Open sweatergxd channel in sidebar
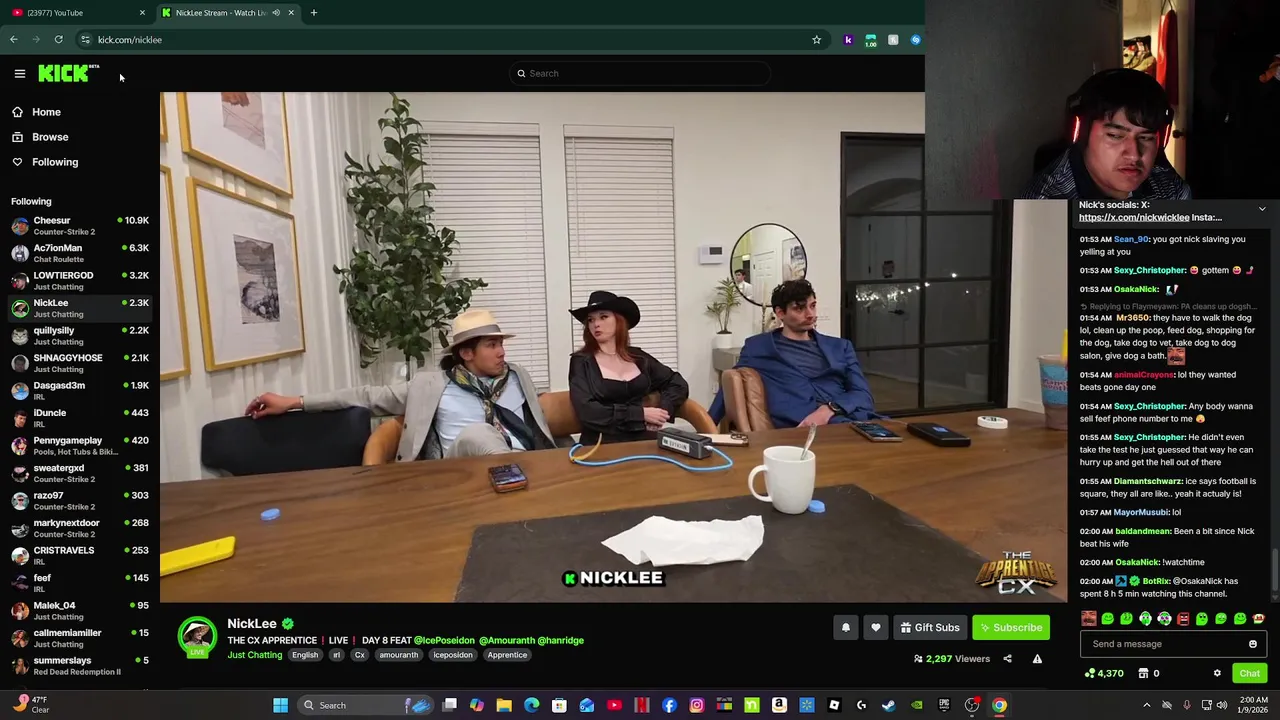 [x=80, y=473]
